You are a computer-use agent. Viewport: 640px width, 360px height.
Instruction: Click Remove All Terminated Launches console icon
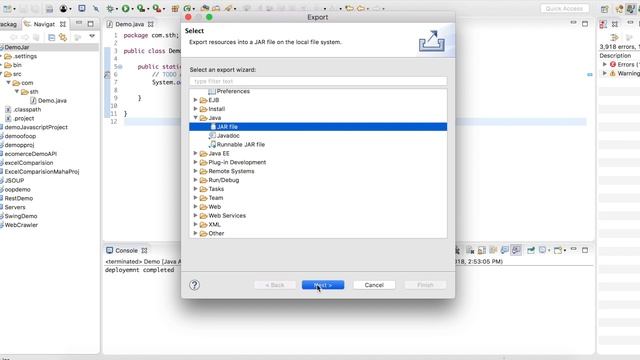point(470,250)
